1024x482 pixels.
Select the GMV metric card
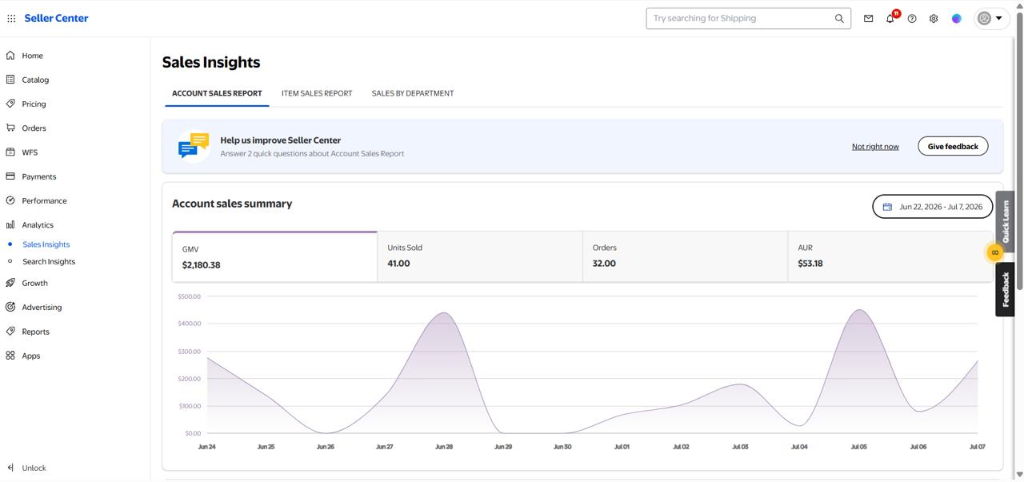pos(275,257)
